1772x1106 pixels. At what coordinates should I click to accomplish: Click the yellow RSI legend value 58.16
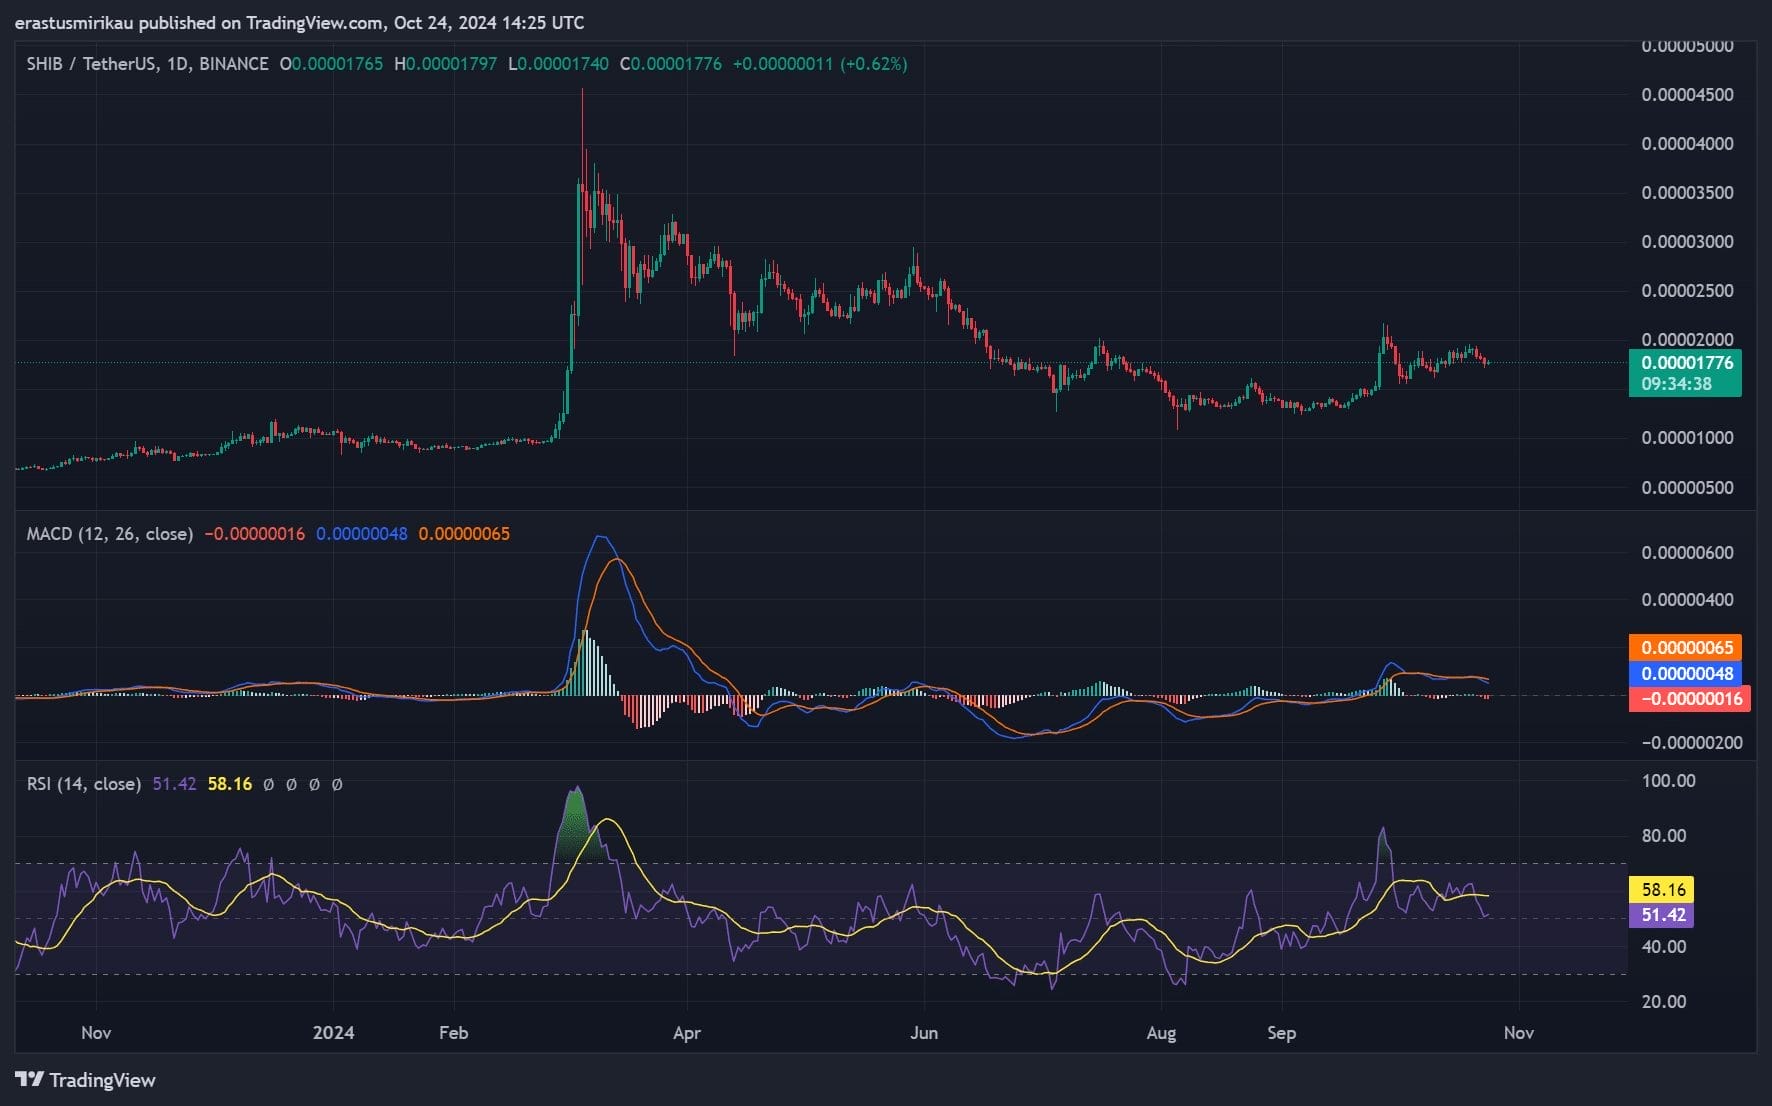click(x=229, y=784)
